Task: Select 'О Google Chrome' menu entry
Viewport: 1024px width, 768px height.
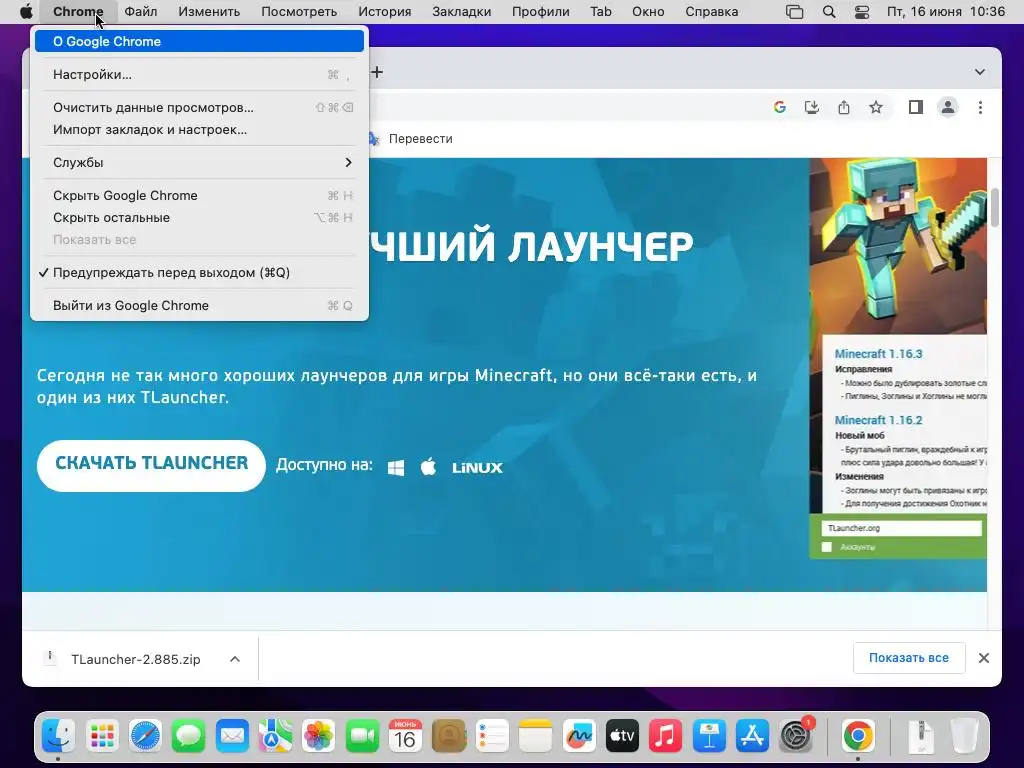Action: click(199, 41)
